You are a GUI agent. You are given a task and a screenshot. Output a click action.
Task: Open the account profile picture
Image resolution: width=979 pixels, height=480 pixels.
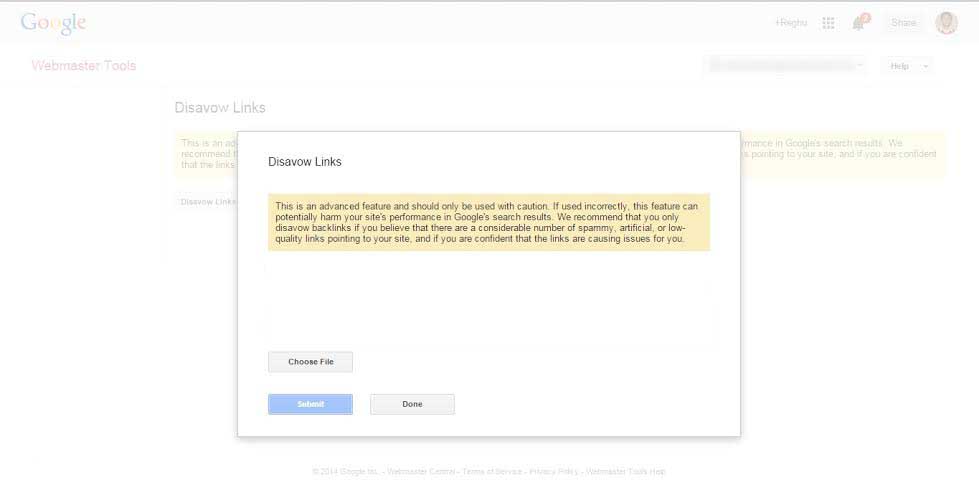pos(947,23)
